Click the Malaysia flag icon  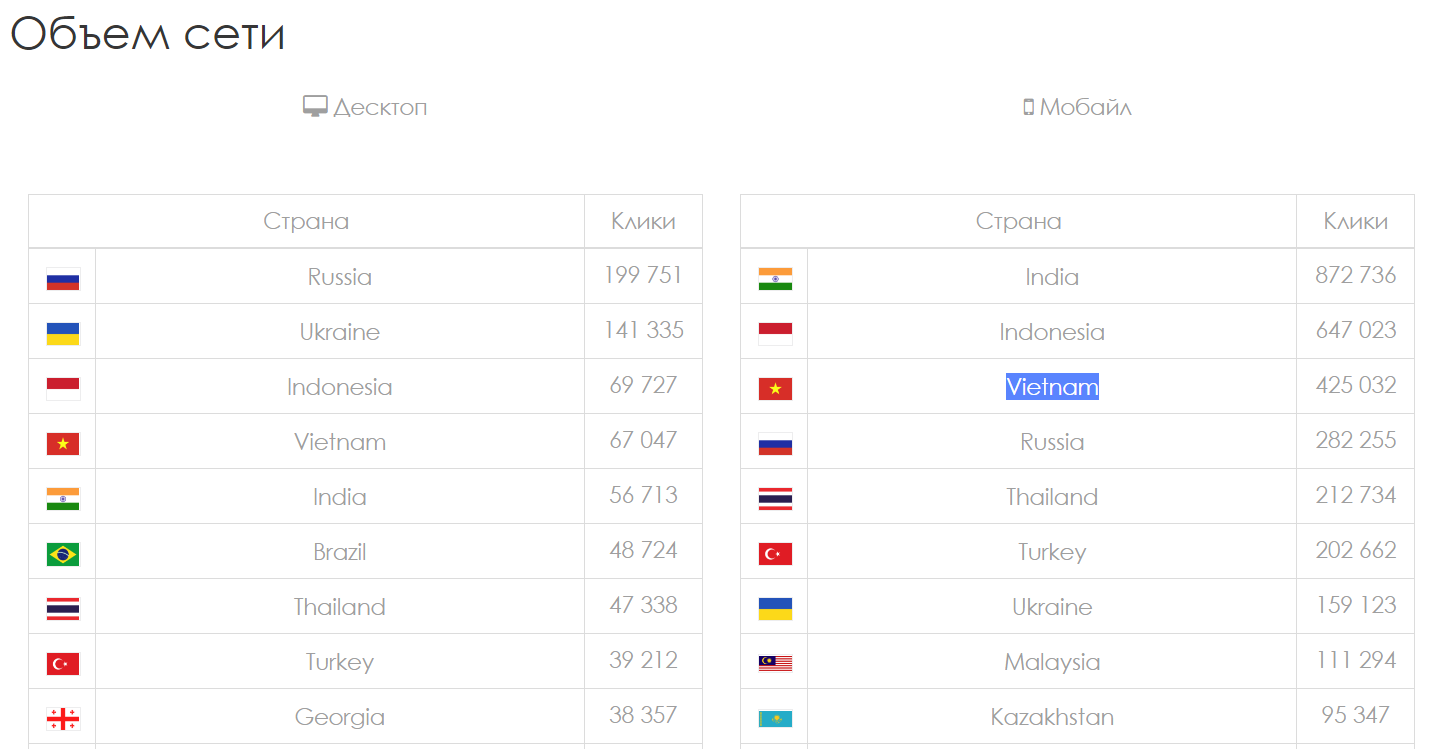(775, 663)
